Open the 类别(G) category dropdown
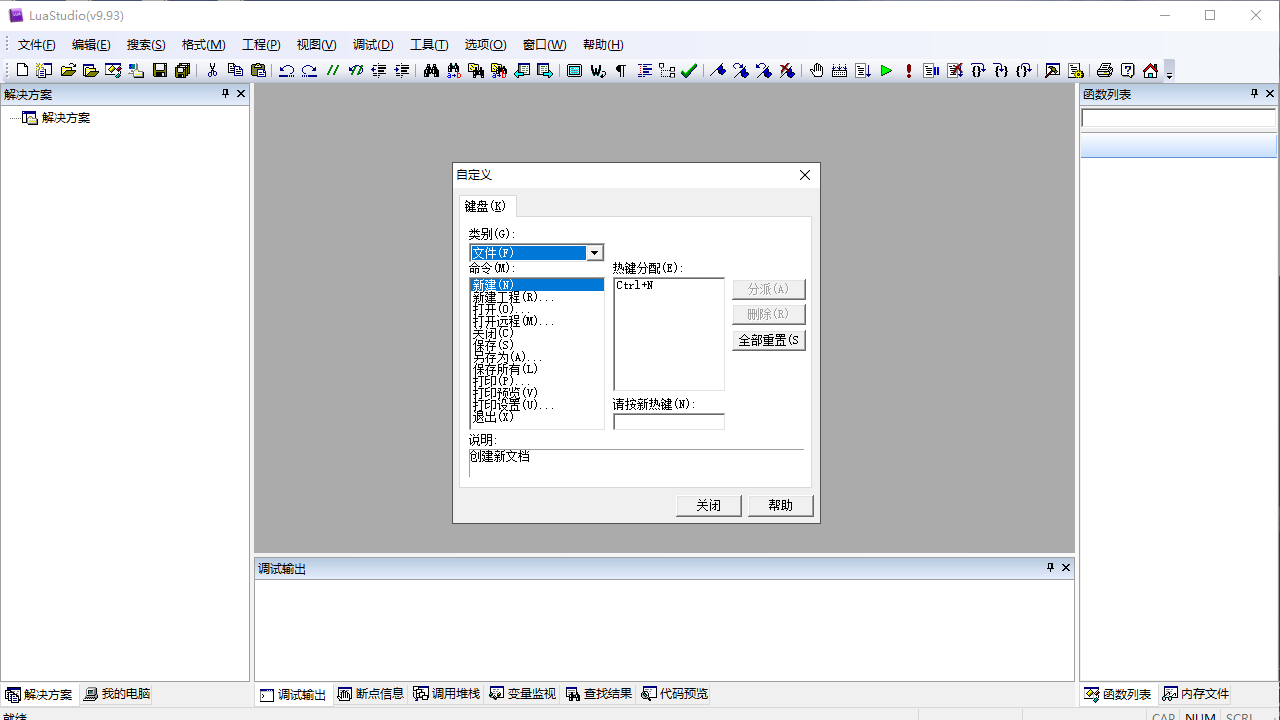Screen dimensions: 1280x720 595,252
